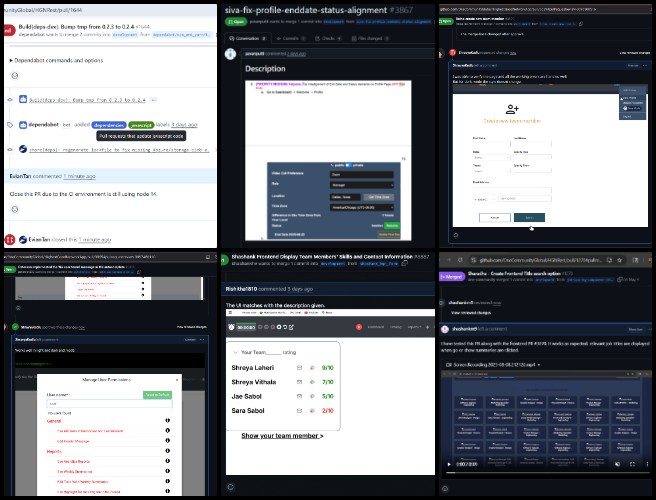Click the skills icon next to Shreya Vithala

tap(312, 382)
